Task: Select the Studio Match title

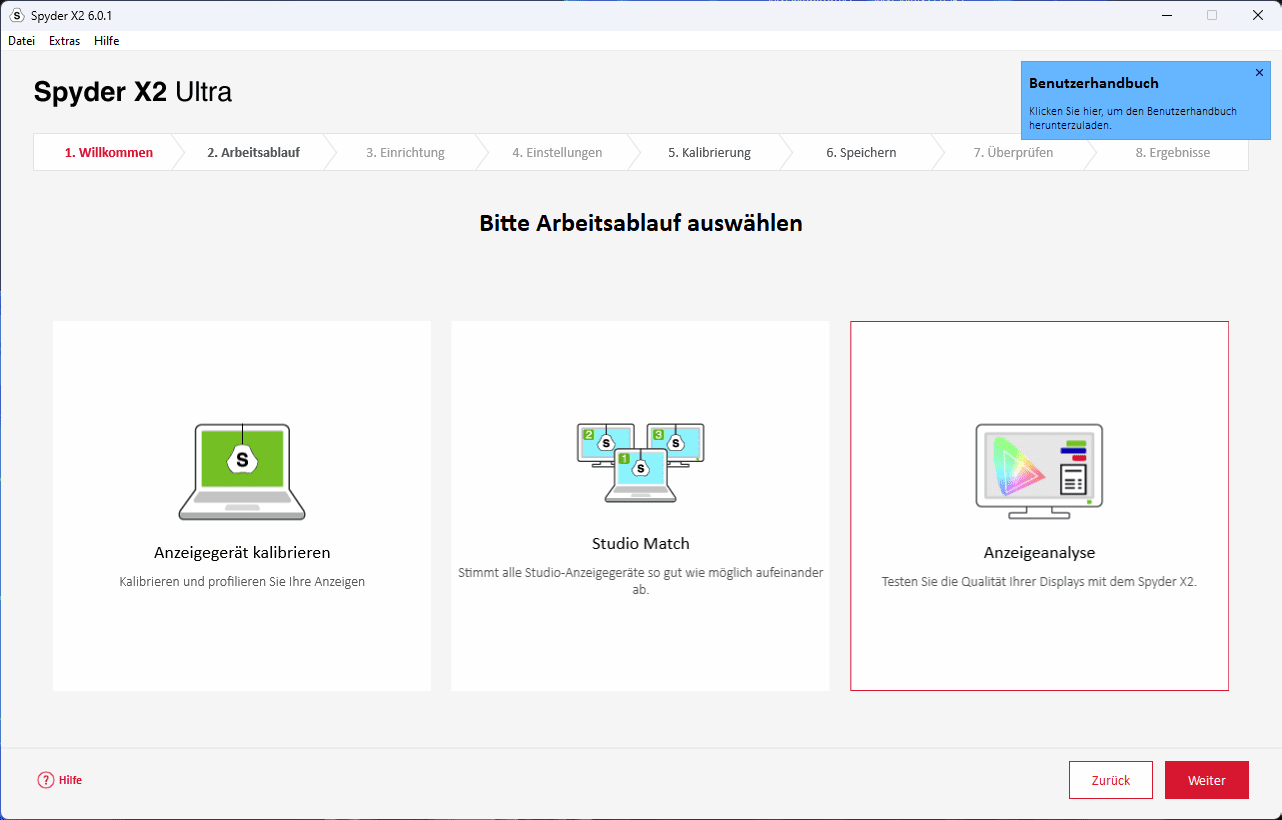Action: pyautogui.click(x=641, y=544)
